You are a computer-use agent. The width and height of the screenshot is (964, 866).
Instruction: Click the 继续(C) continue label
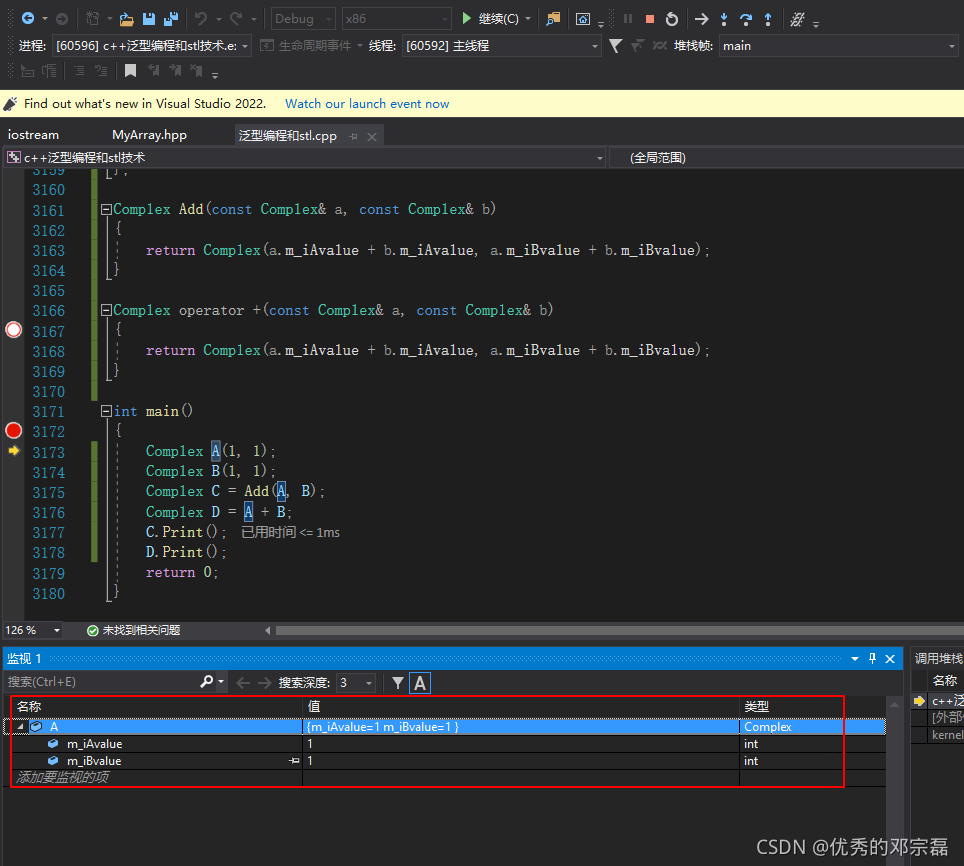click(x=499, y=19)
